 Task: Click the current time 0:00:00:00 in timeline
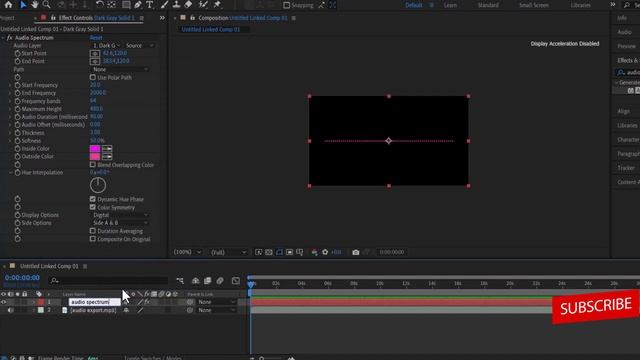22,278
